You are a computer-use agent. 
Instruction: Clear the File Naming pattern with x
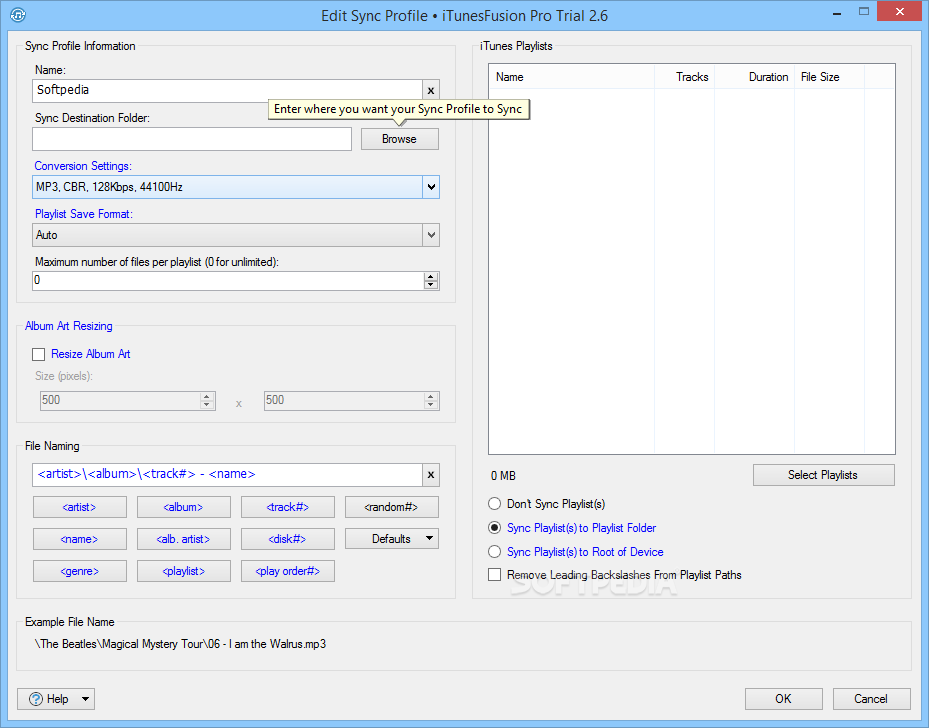[431, 474]
